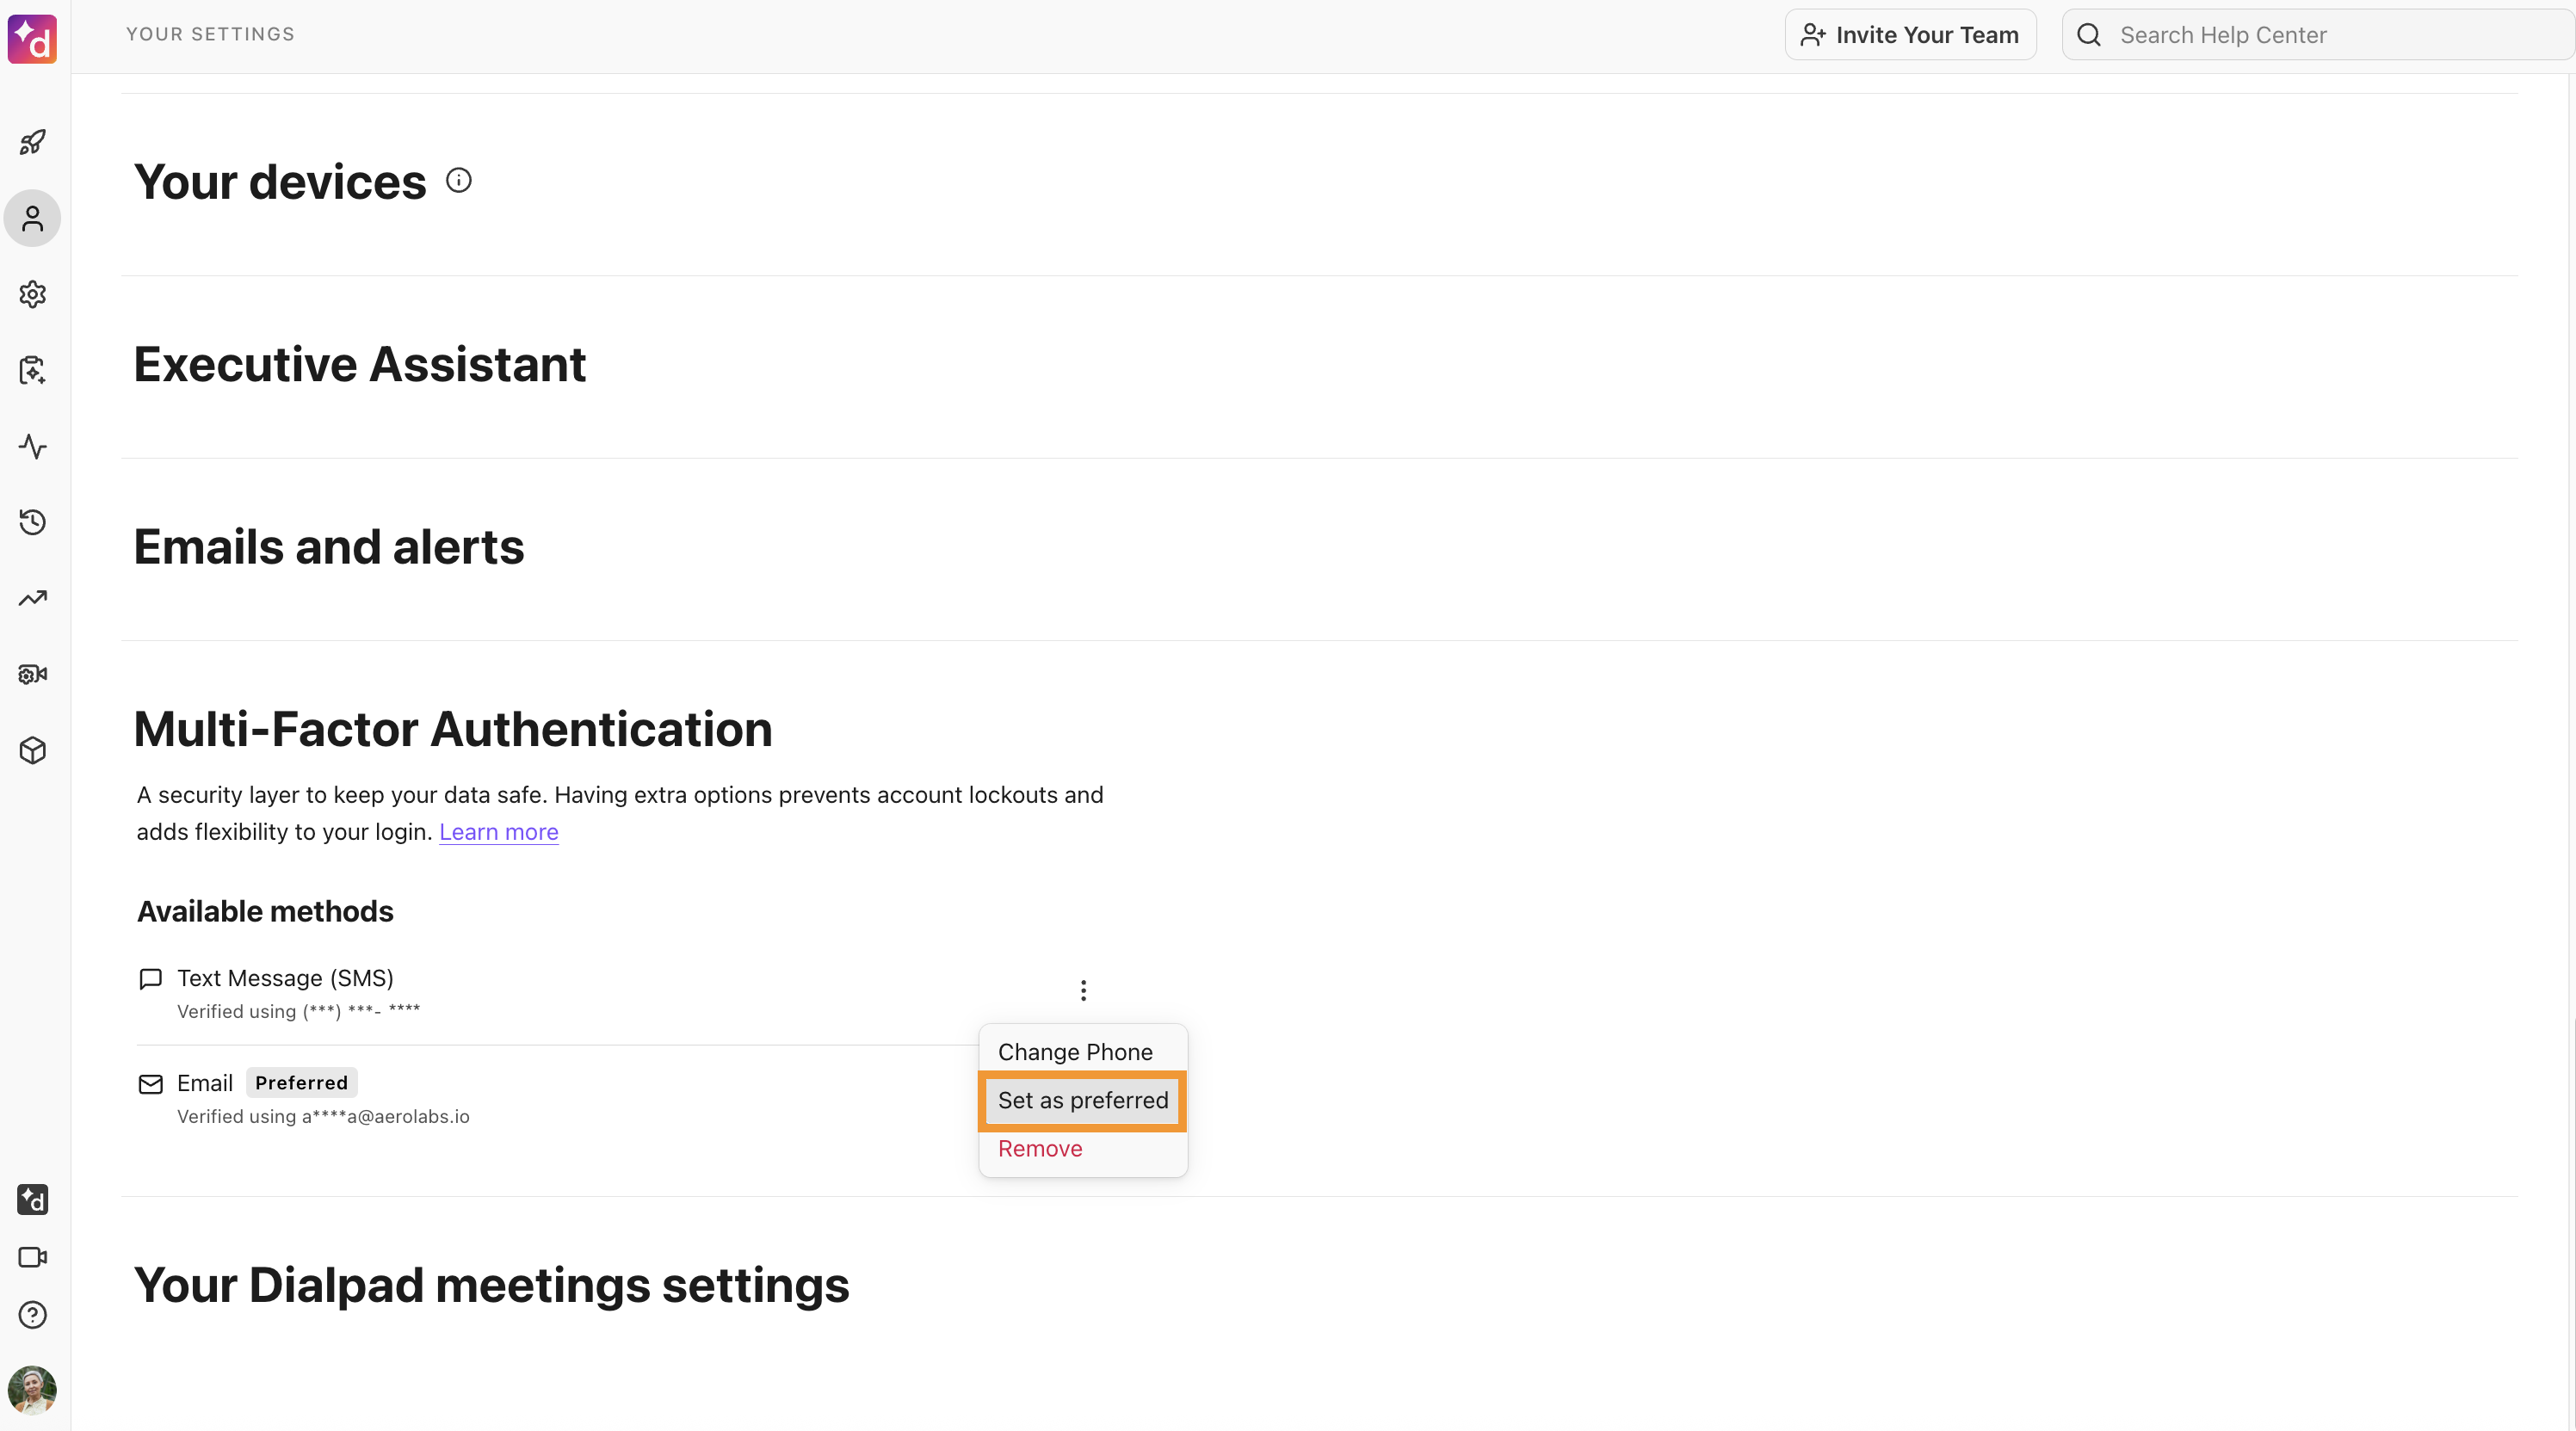Expand Your Dialpad meetings settings section
Image resolution: width=2576 pixels, height=1431 pixels.
(x=491, y=1285)
